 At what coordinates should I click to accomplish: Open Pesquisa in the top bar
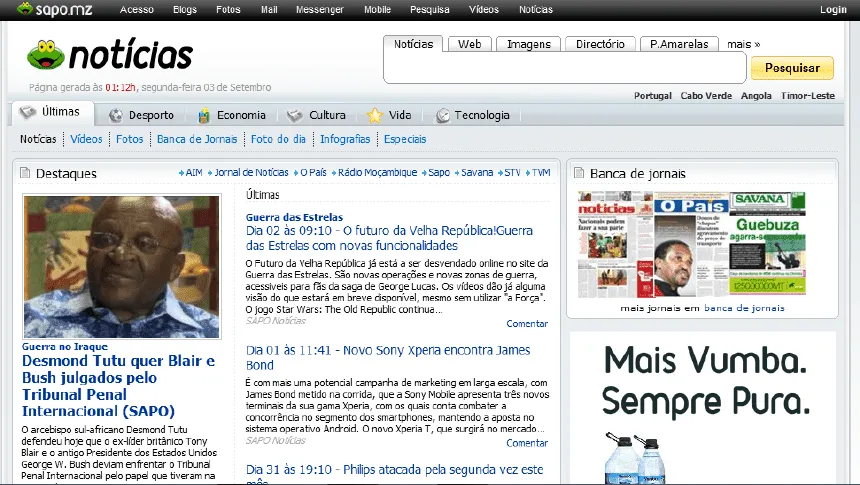pos(429,9)
